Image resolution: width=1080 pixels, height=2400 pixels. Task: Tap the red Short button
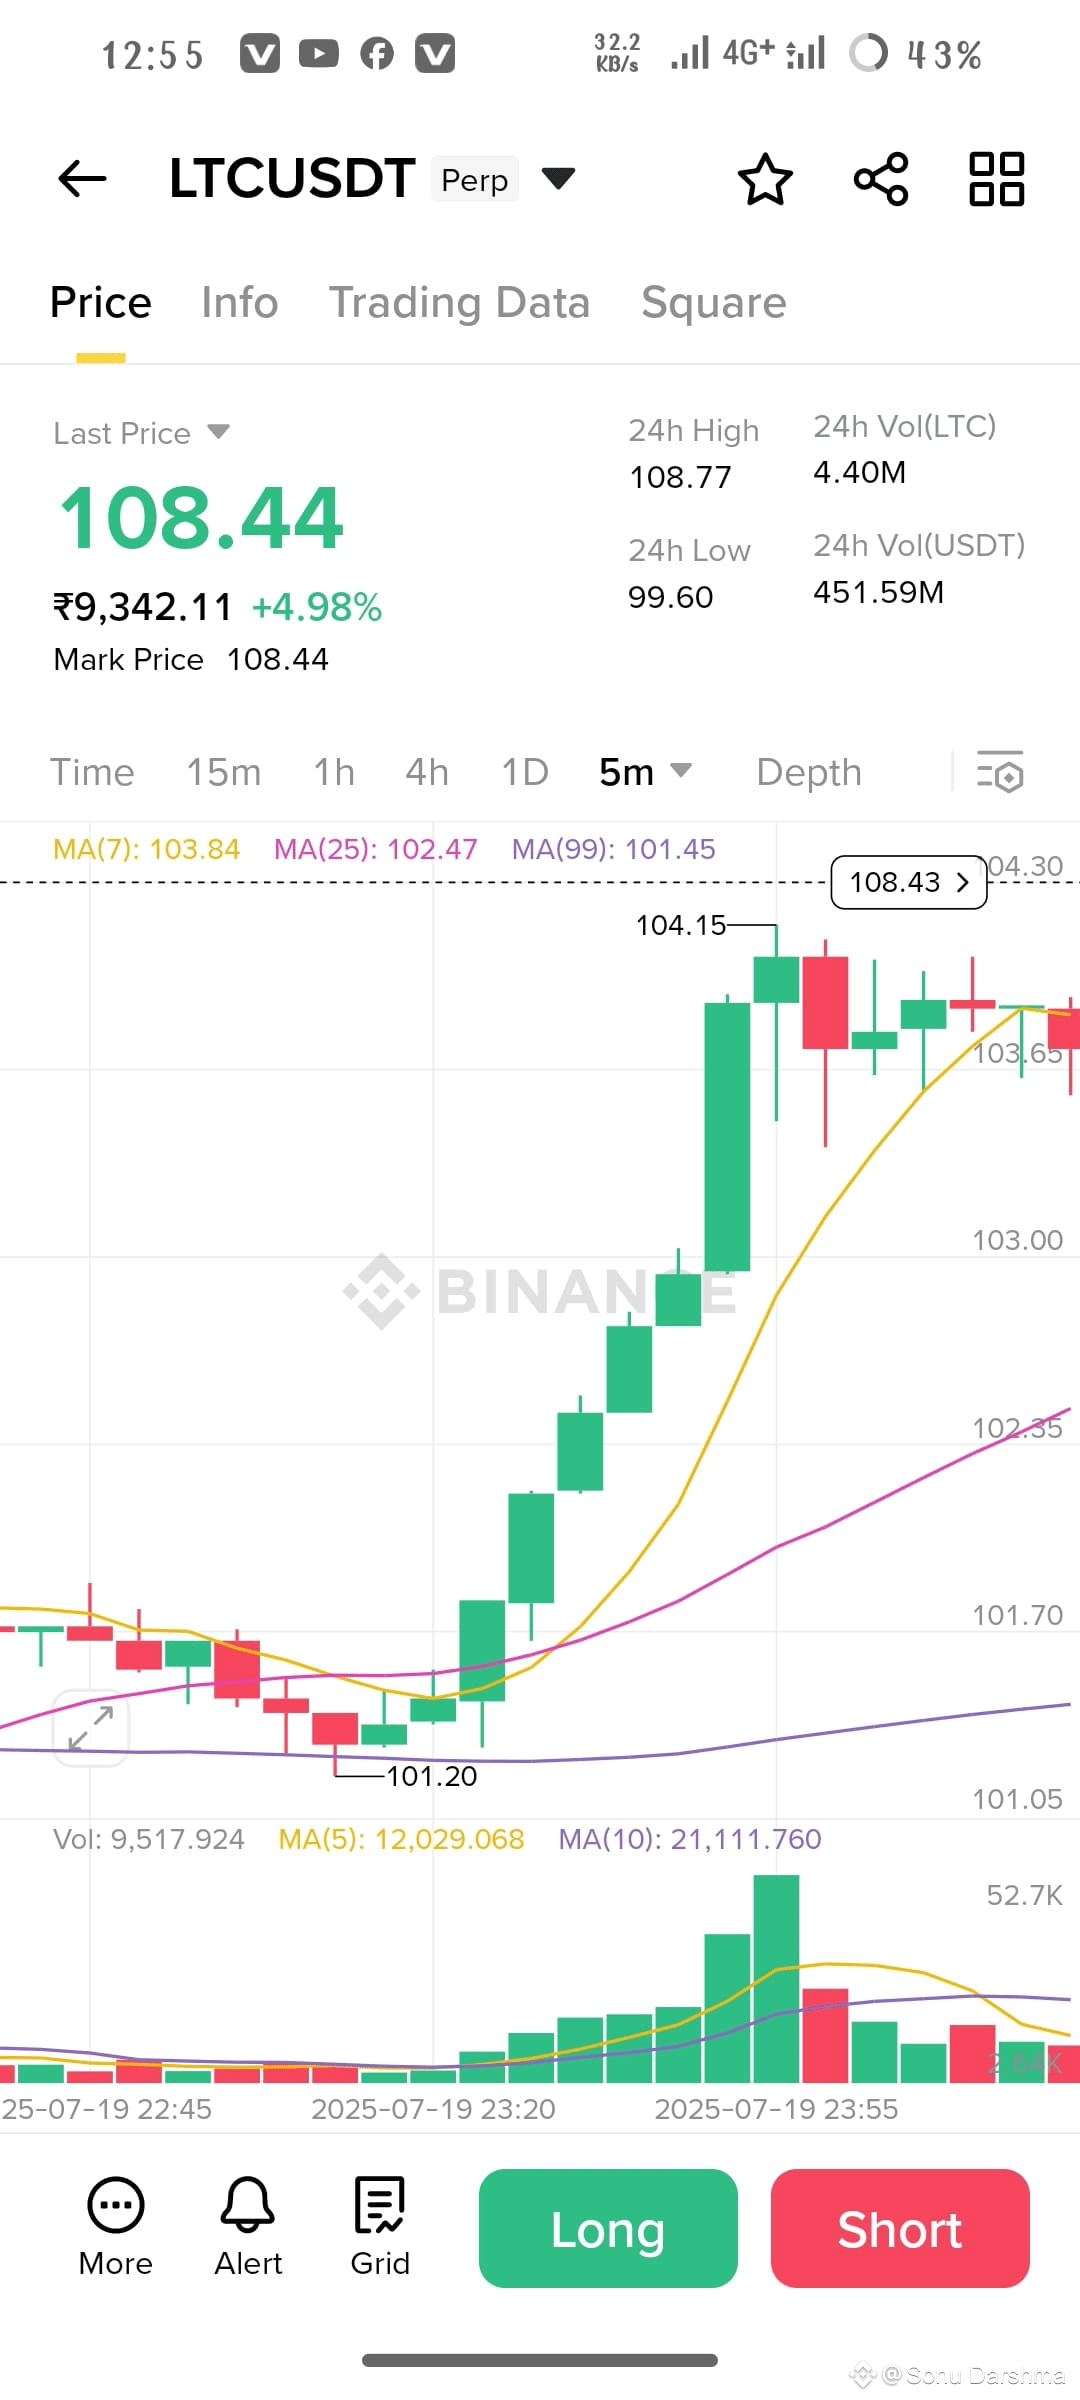click(x=900, y=2228)
